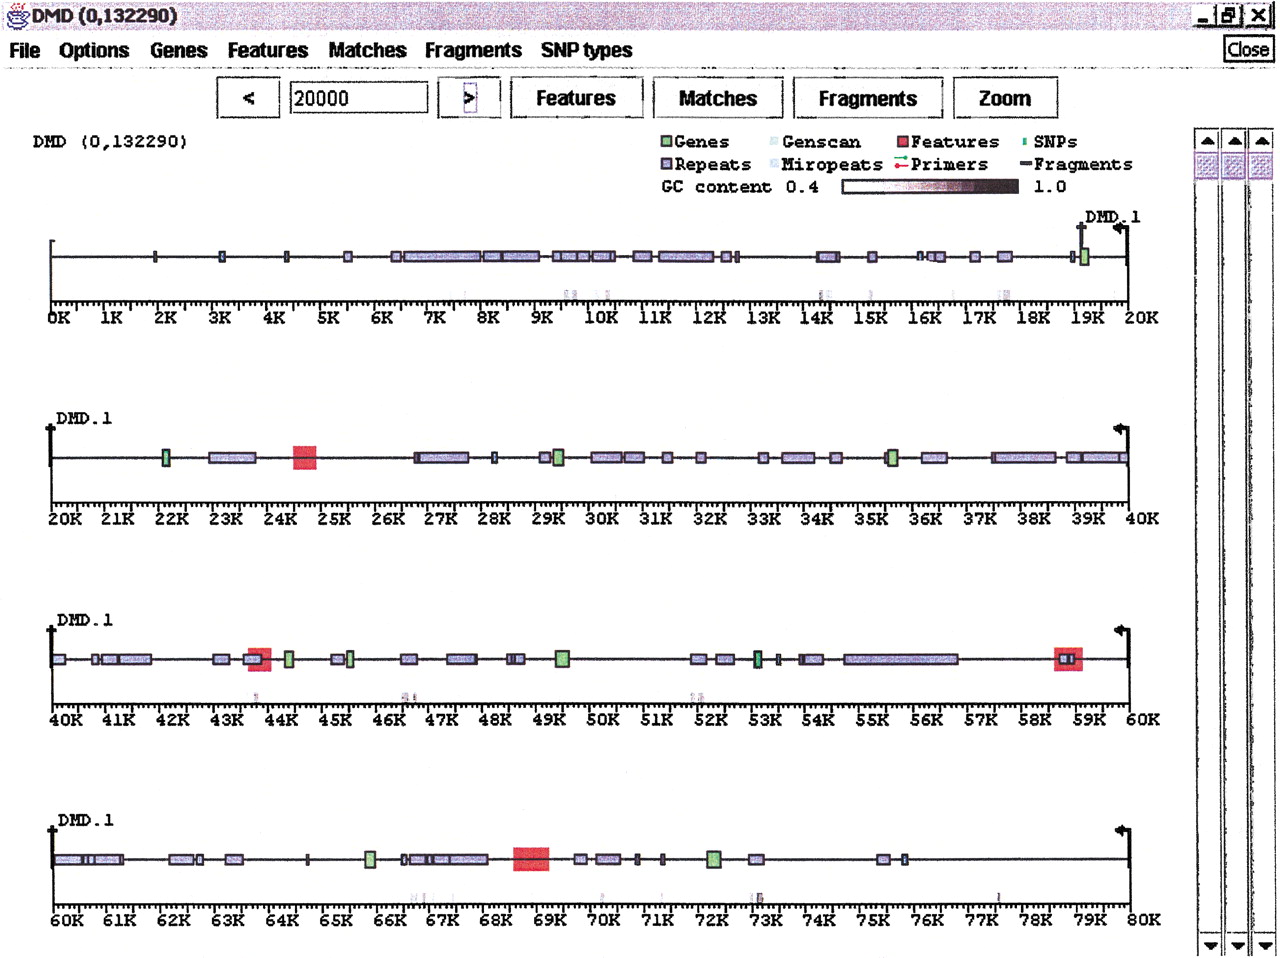The width and height of the screenshot is (1280, 958).
Task: Select the green gene box near 72.2K
Action: click(x=713, y=859)
